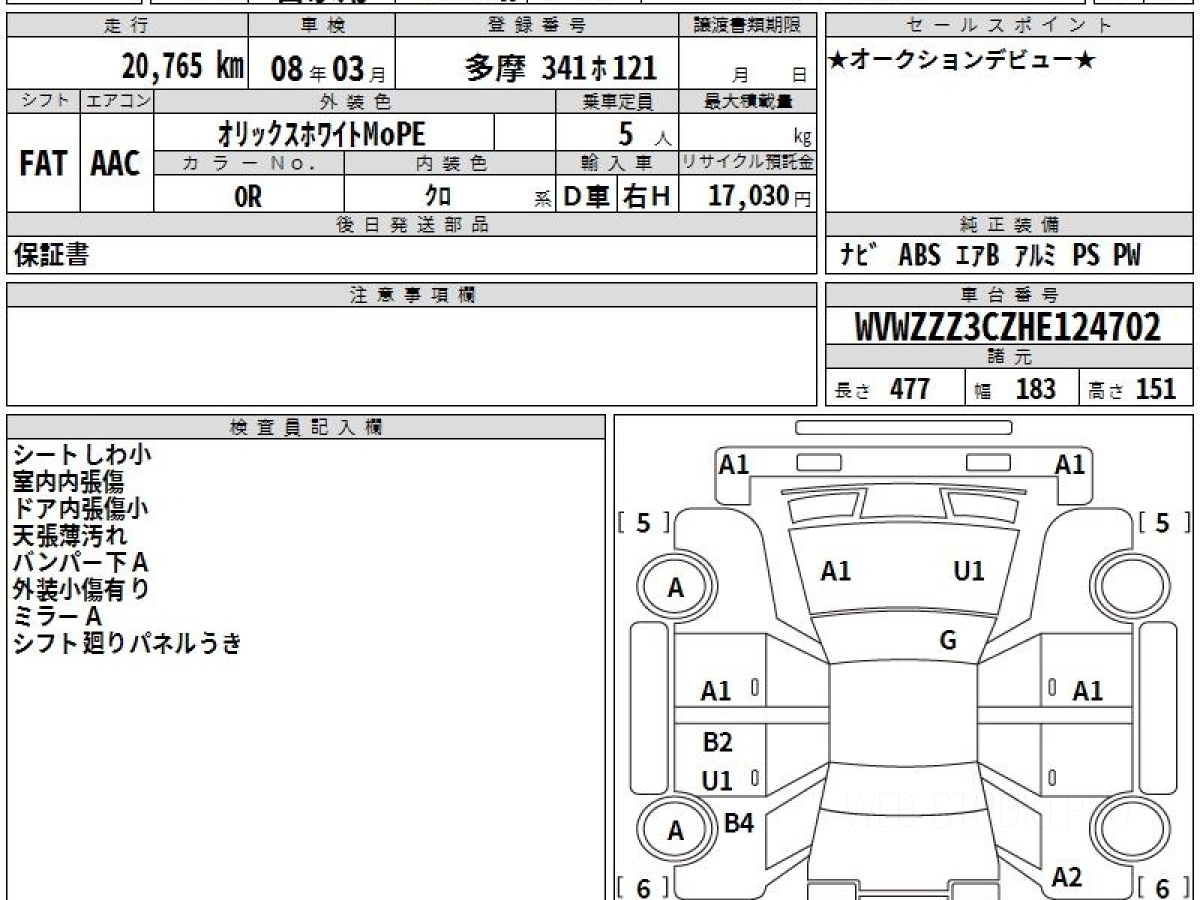The image size is (1200, 900).
Task: Click the 車台番号 header
Action: pos(1009,295)
